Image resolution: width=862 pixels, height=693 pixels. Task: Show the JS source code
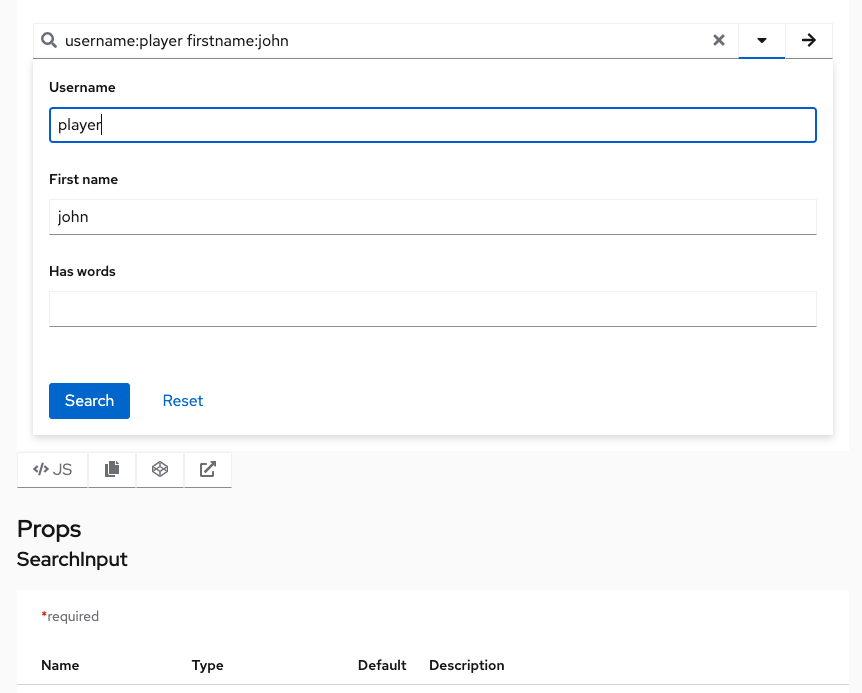click(x=52, y=469)
